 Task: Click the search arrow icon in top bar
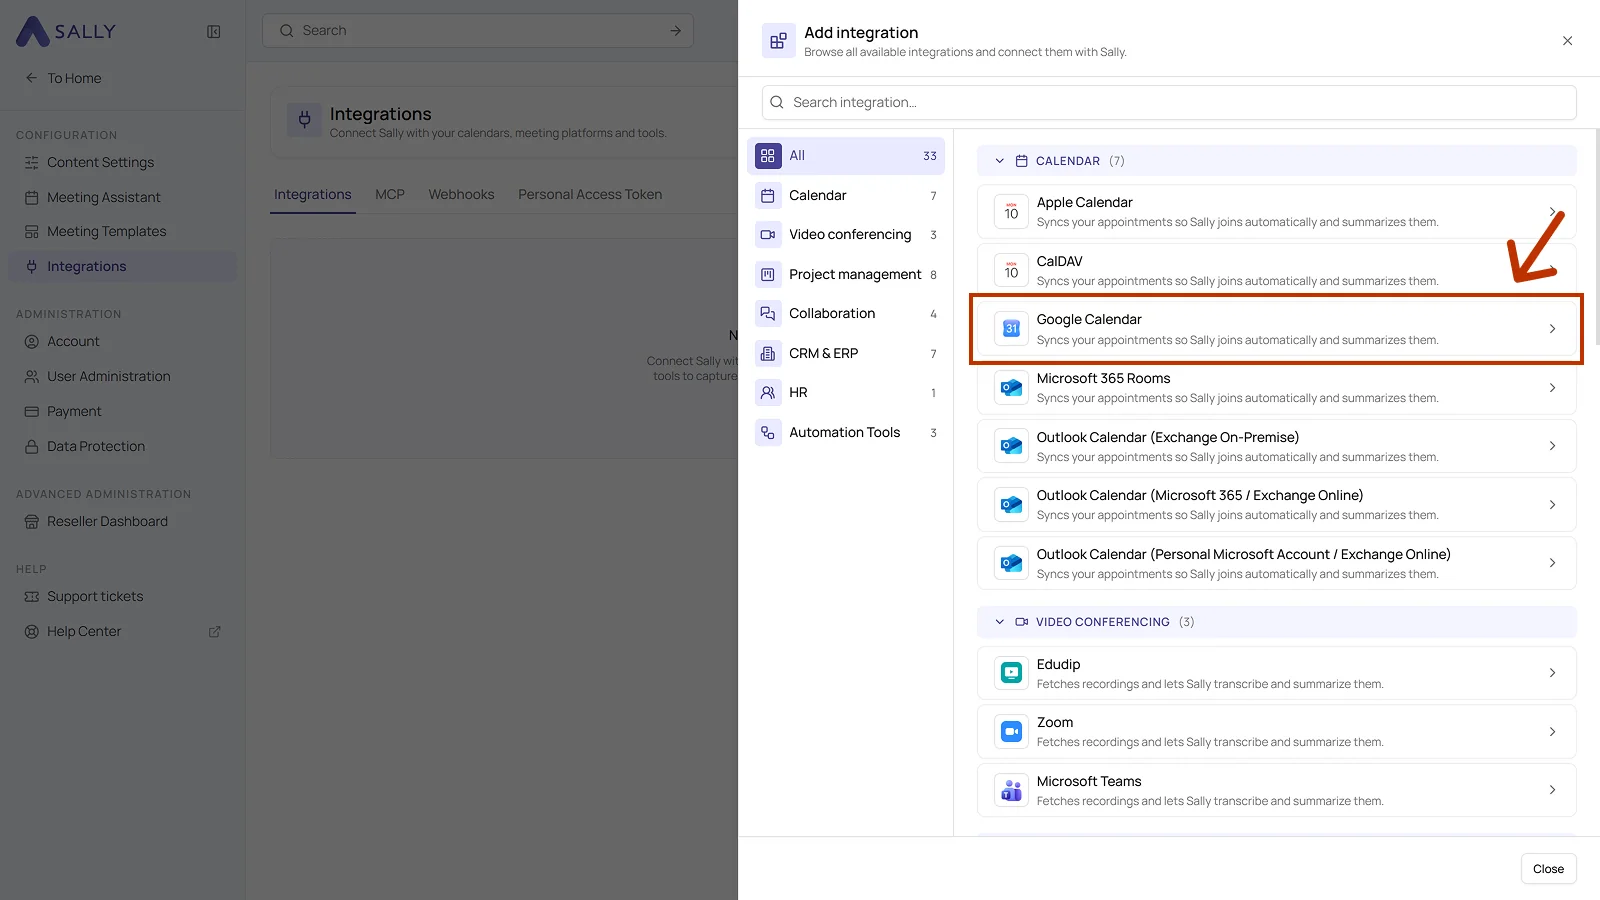[x=675, y=31]
